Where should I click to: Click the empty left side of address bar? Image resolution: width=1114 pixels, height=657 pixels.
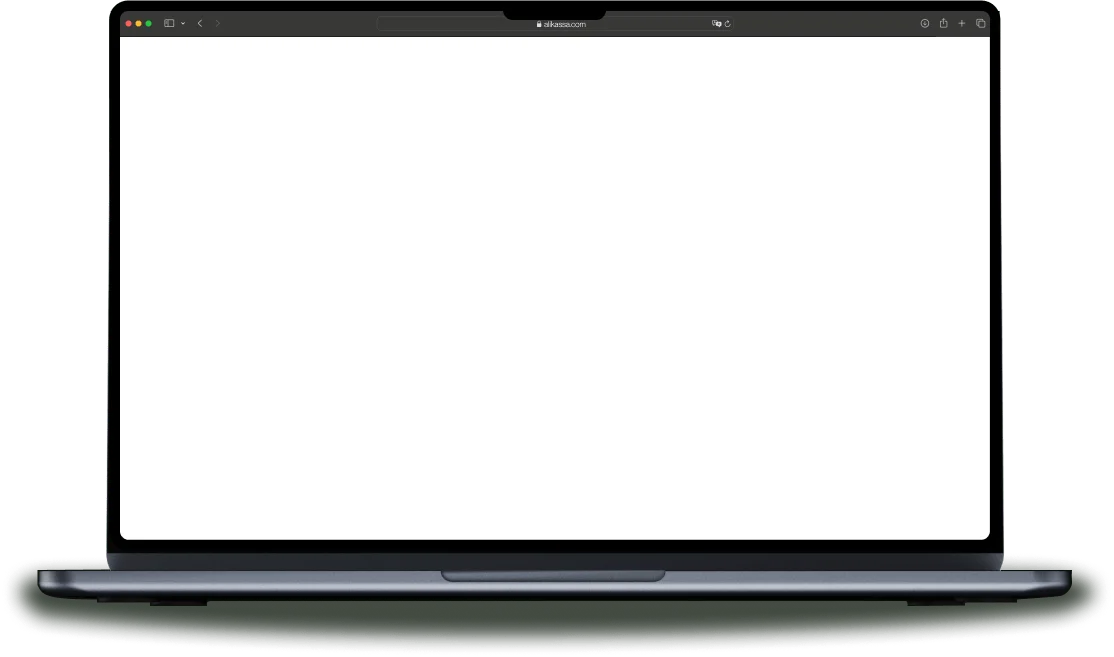click(440, 24)
